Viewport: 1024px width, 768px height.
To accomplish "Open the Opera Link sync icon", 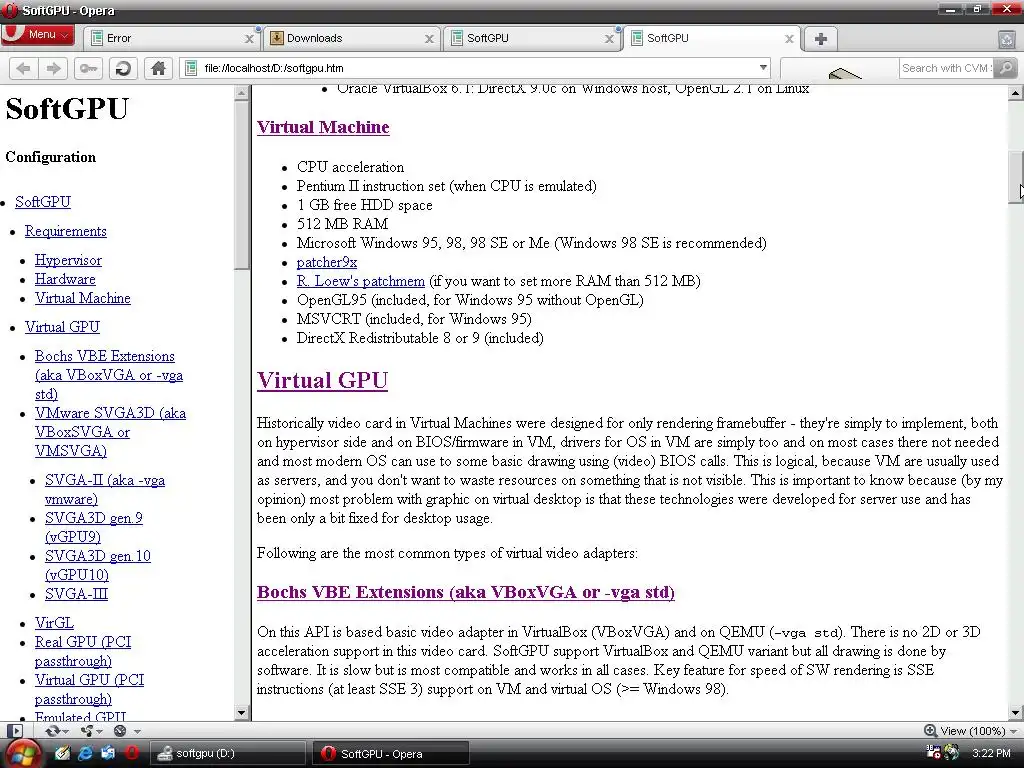I will tap(52, 731).
